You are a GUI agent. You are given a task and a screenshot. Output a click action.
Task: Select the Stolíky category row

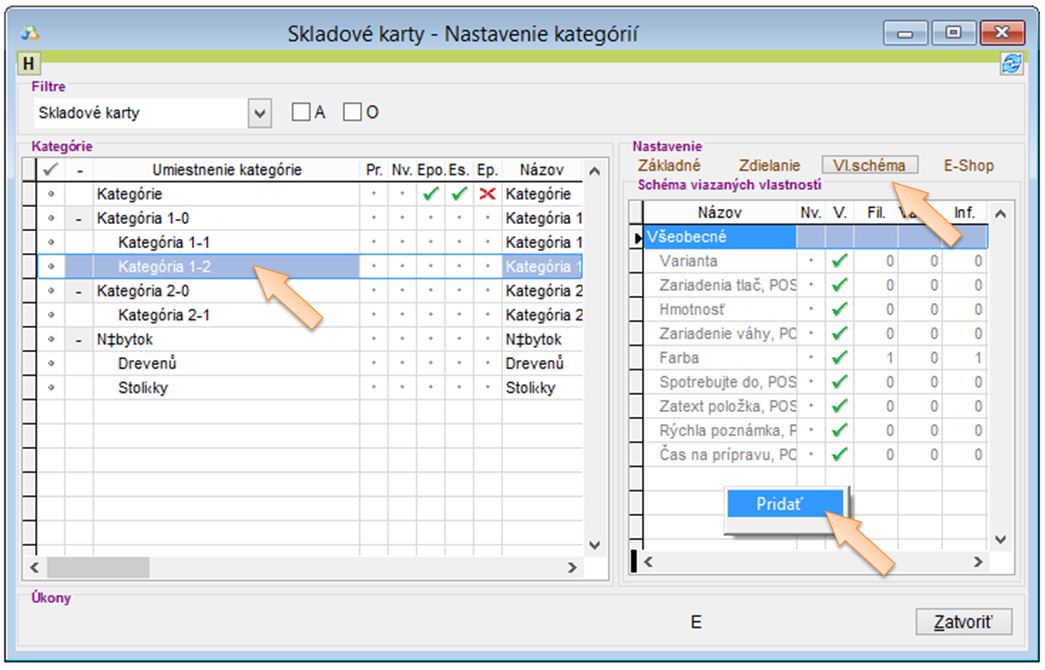[143, 388]
